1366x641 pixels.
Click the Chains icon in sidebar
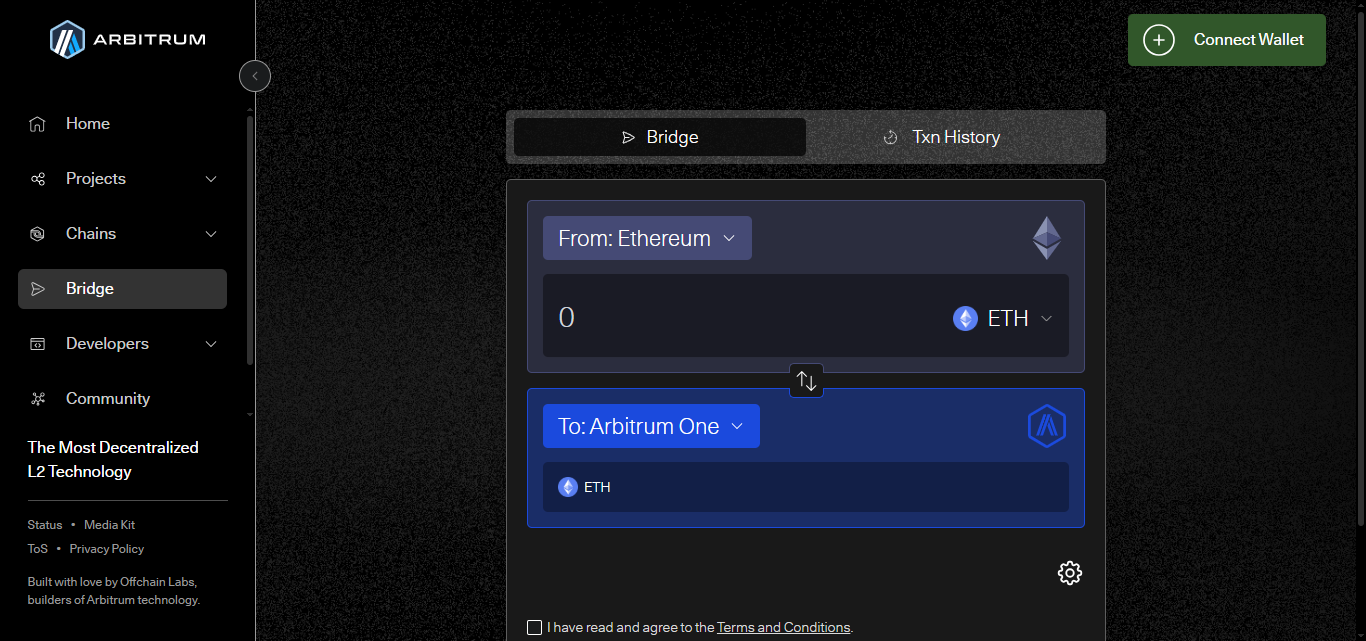tap(38, 234)
